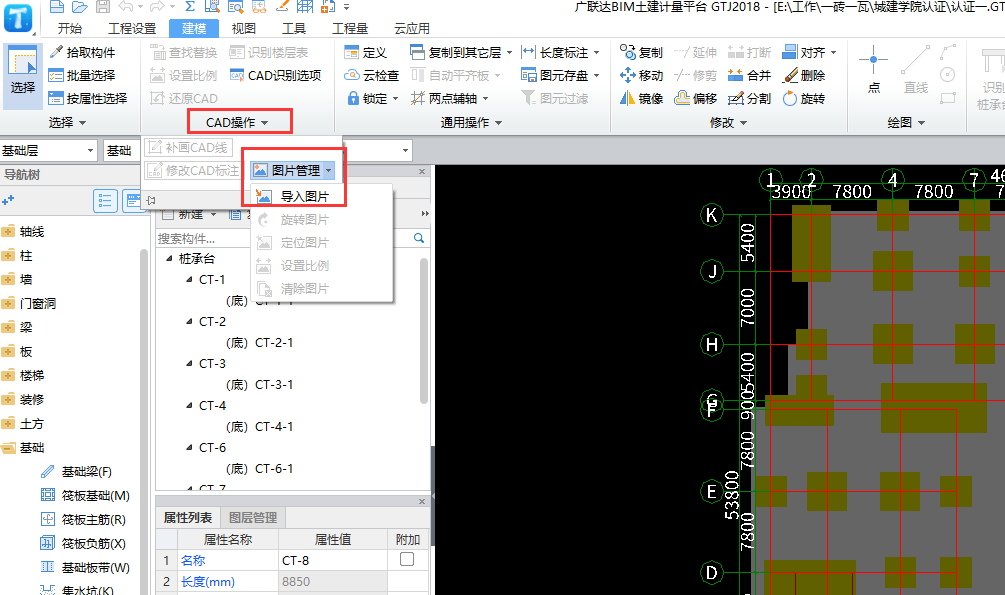The height and width of the screenshot is (595, 1005).
Task: Select 基础板带(W) in navigation tree
Action: pos(85,567)
